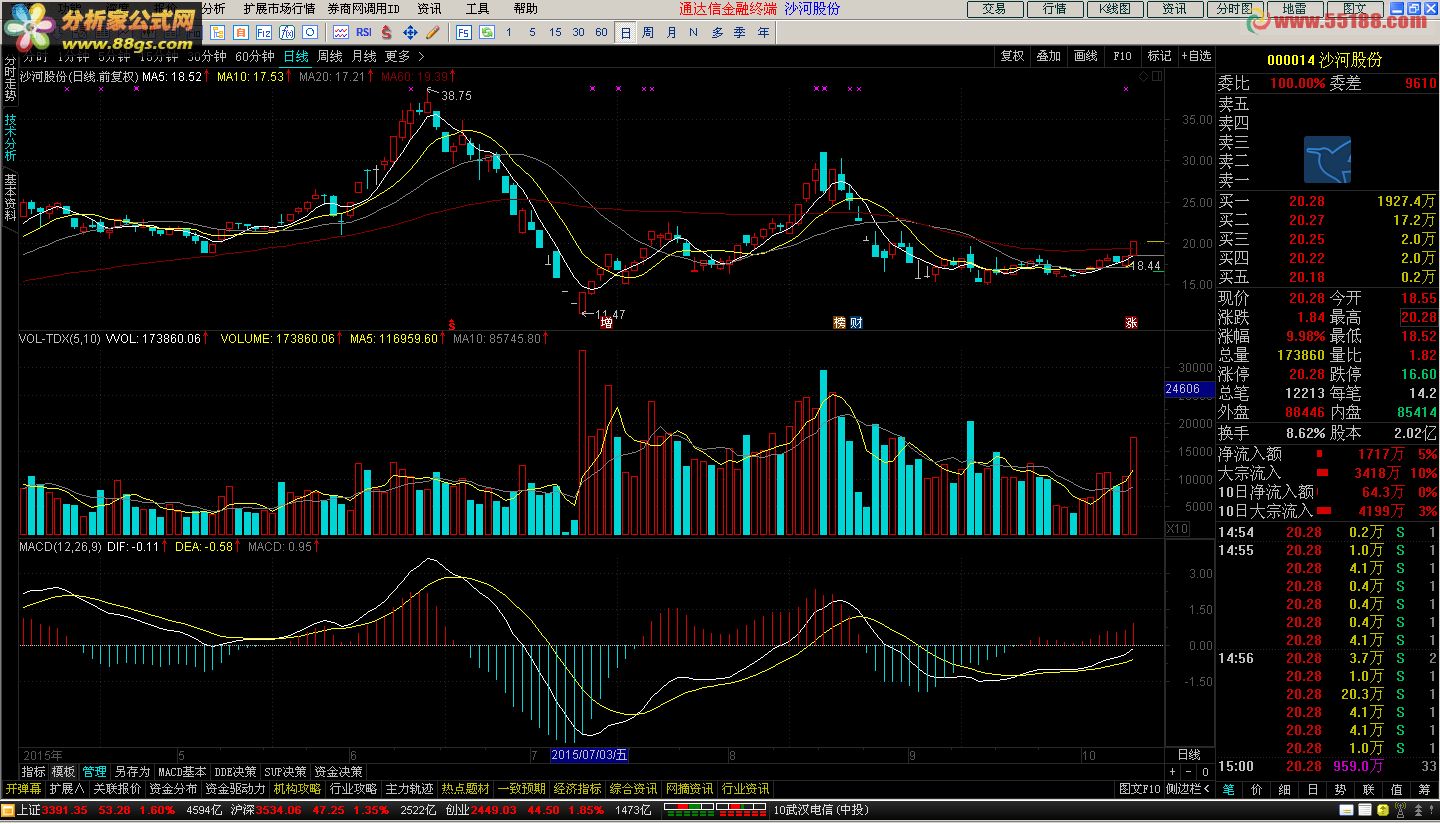Select the 技术分析 vertical side tab
This screenshot has width=1440, height=824.
pyautogui.click(x=10, y=138)
